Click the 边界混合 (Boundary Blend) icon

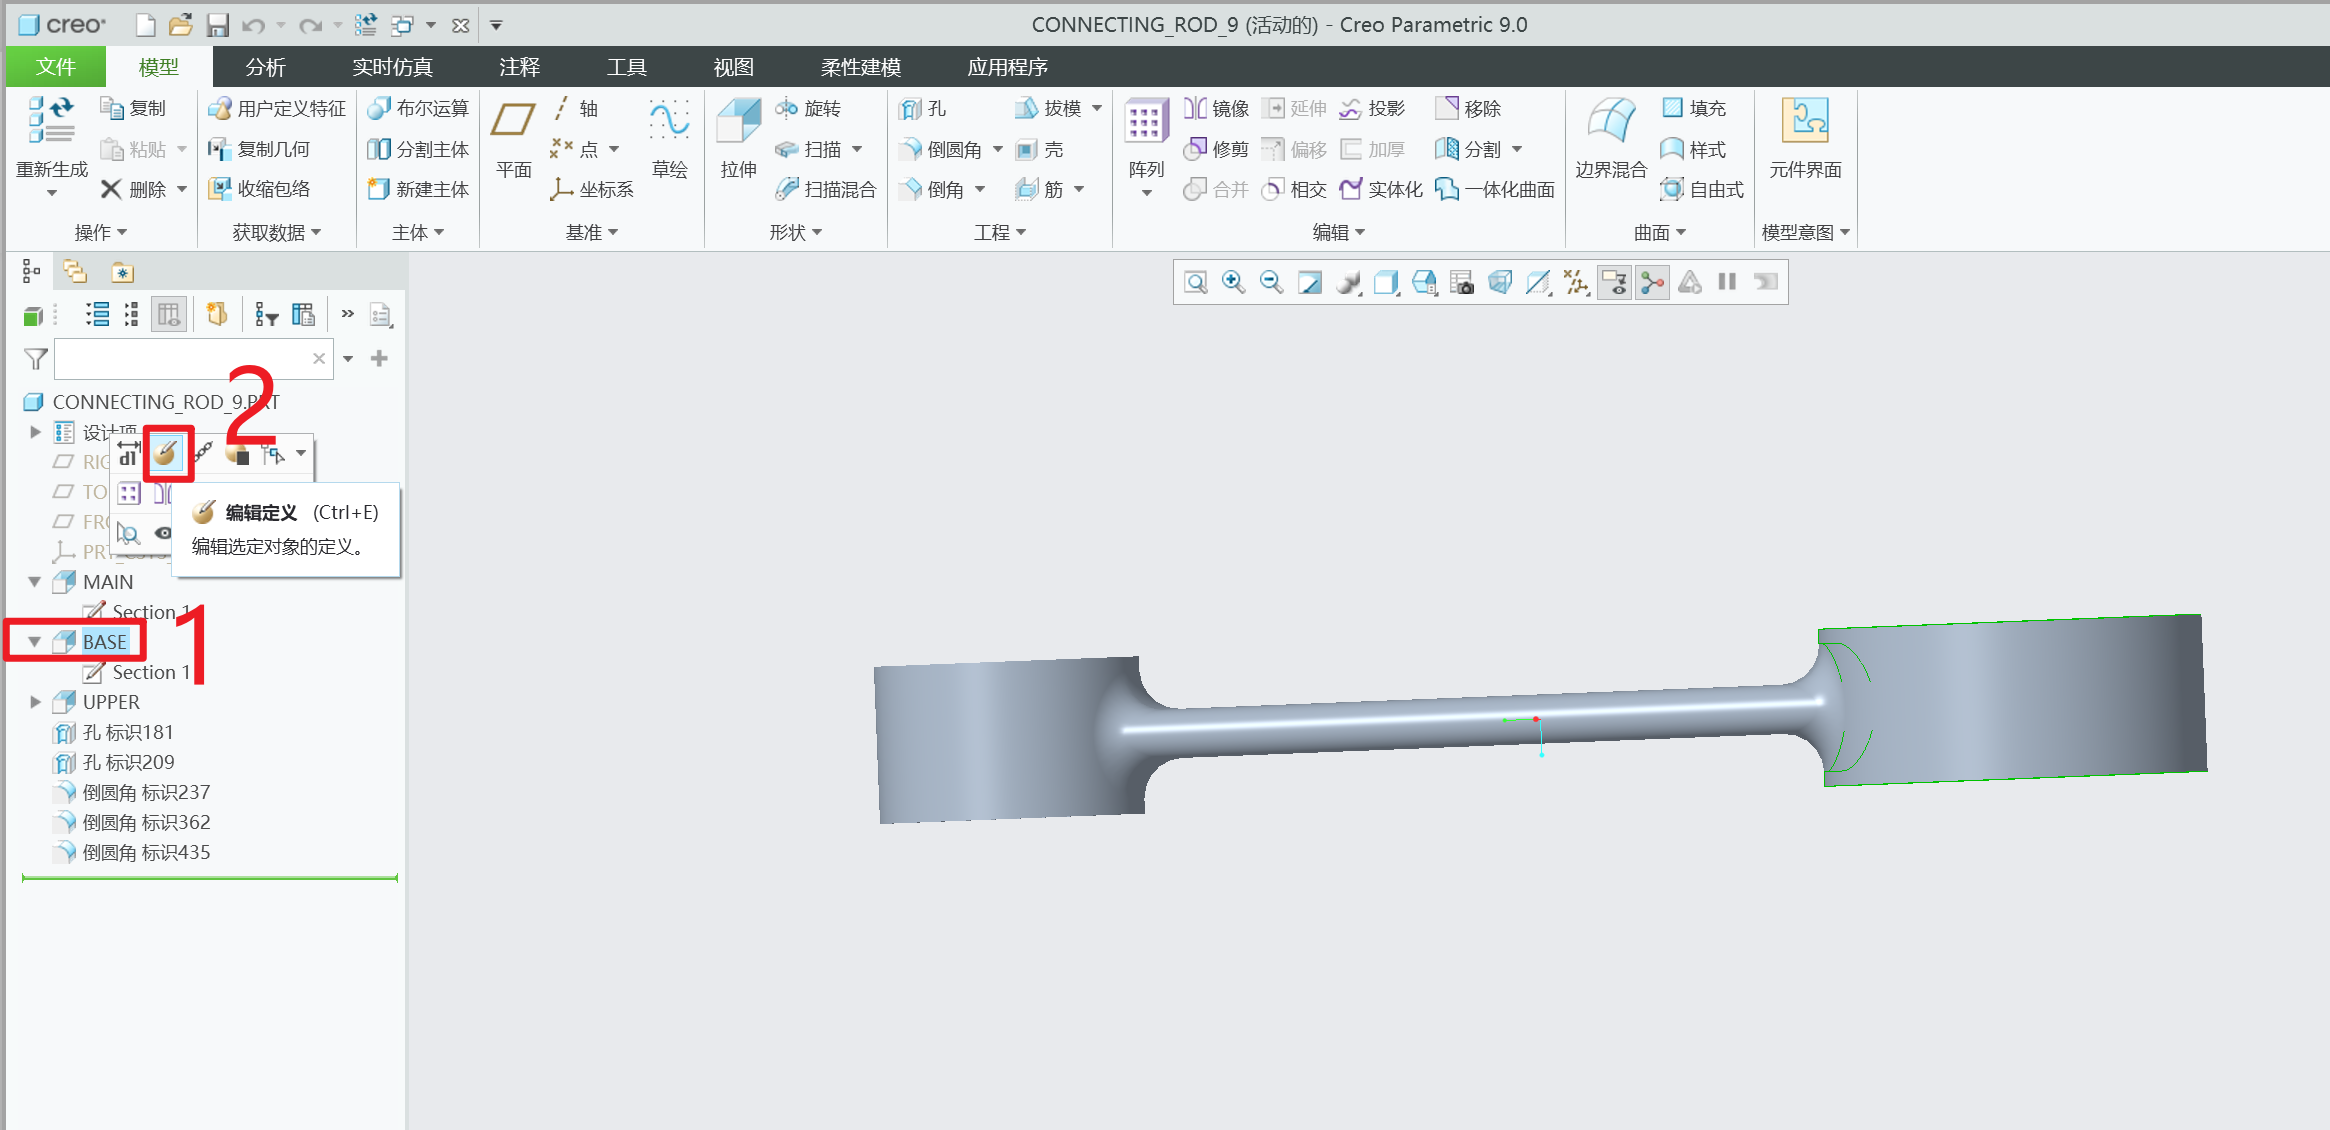pyautogui.click(x=1610, y=124)
